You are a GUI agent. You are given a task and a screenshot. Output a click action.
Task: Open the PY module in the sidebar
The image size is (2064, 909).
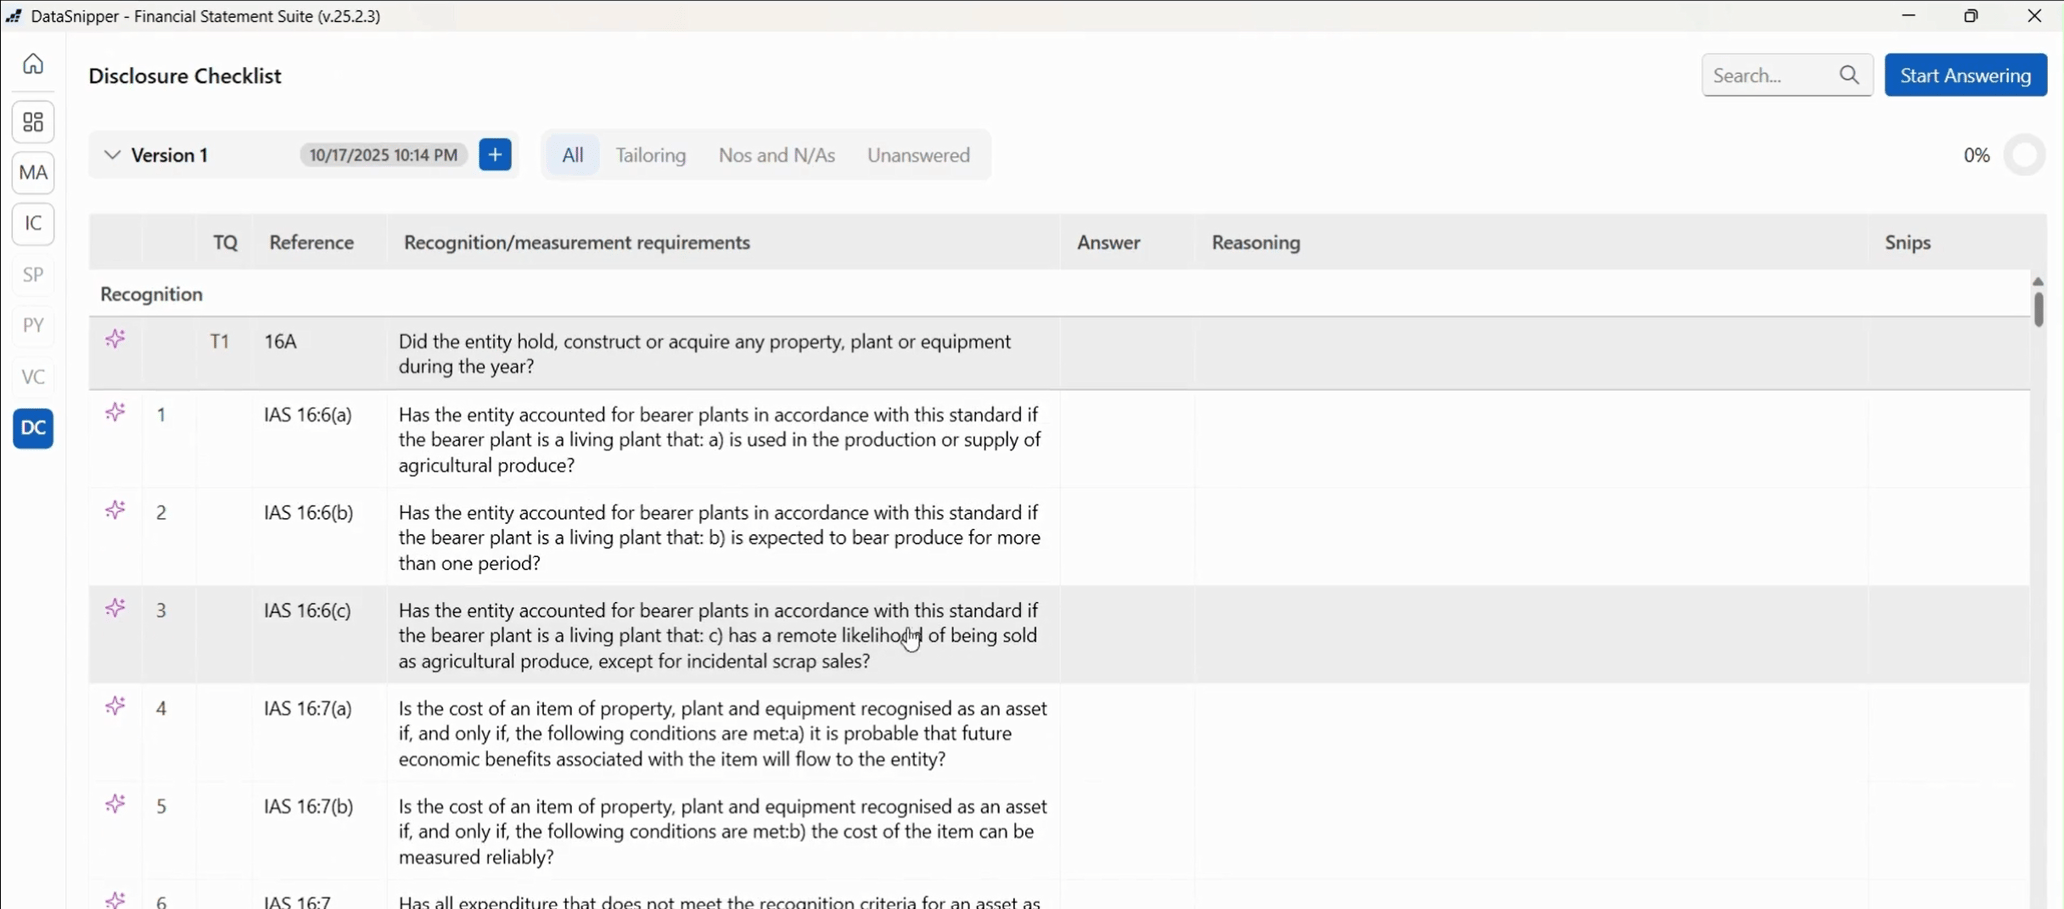pos(33,325)
